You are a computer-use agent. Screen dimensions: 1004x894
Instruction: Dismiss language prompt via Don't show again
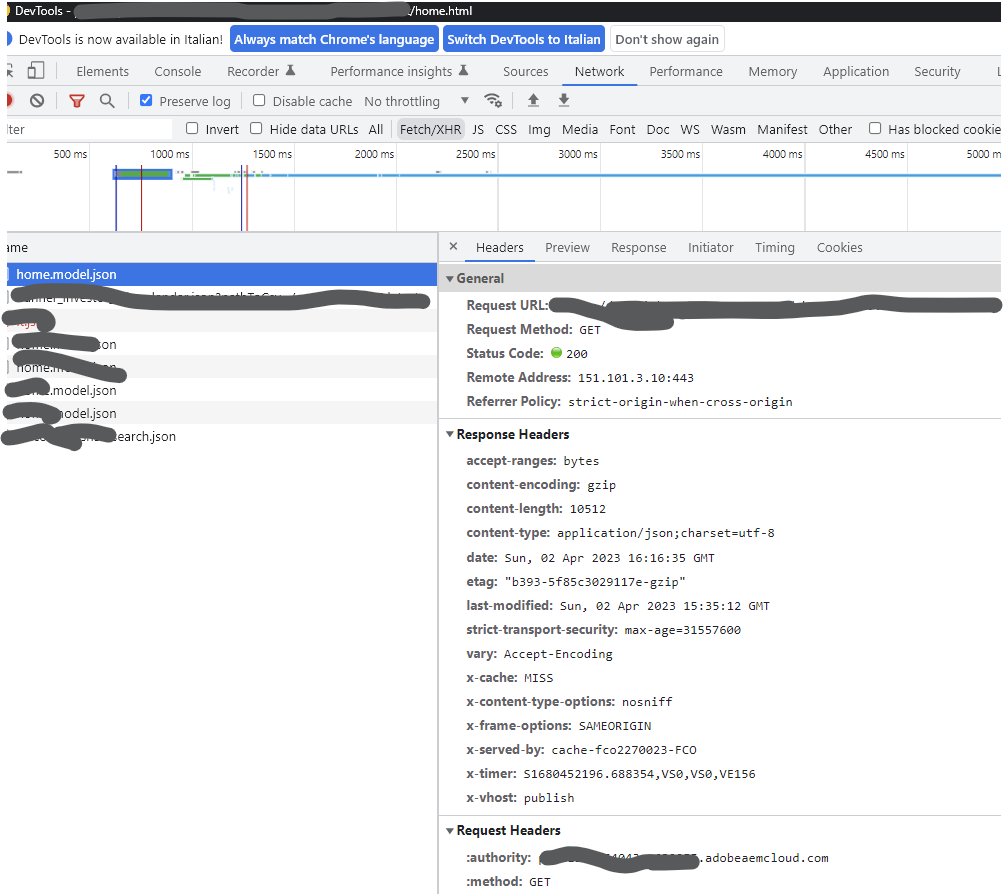click(667, 39)
